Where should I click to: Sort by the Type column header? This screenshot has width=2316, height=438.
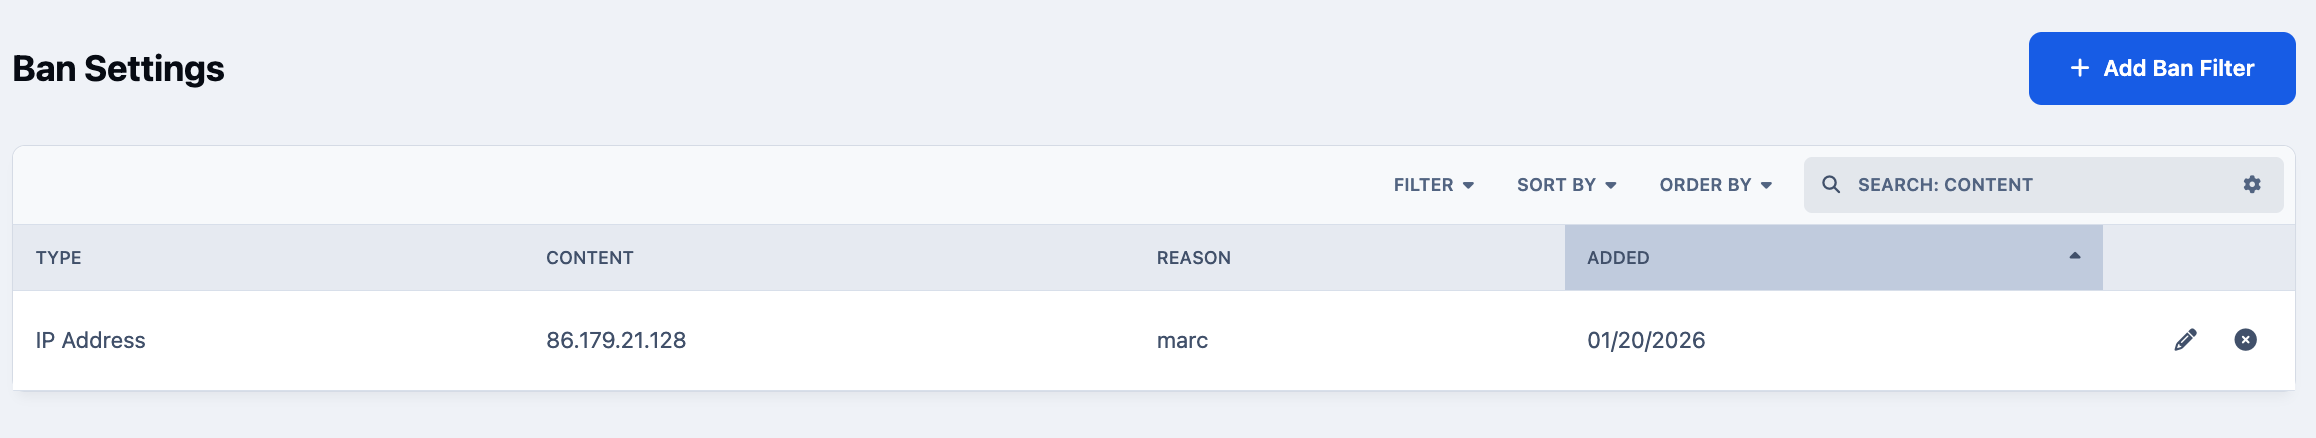pos(59,258)
